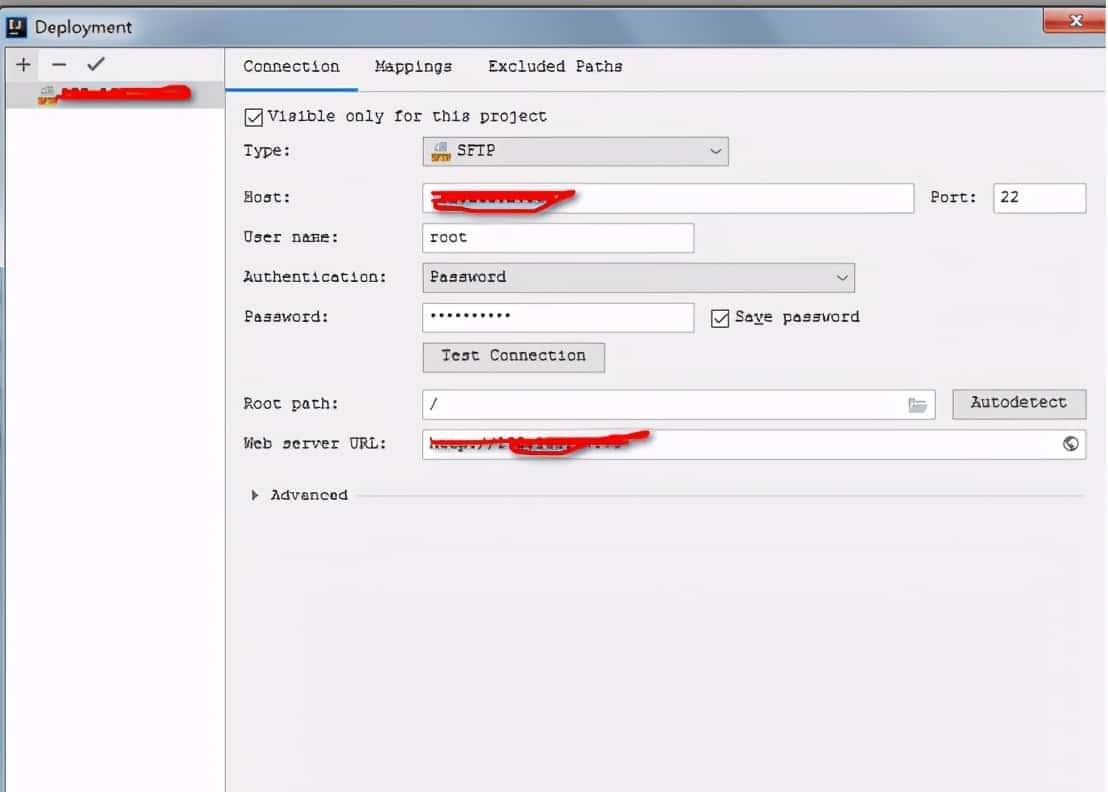Image resolution: width=1108 pixels, height=792 pixels.
Task: Switch to the Excluded Paths tab
Action: pyautogui.click(x=554, y=67)
